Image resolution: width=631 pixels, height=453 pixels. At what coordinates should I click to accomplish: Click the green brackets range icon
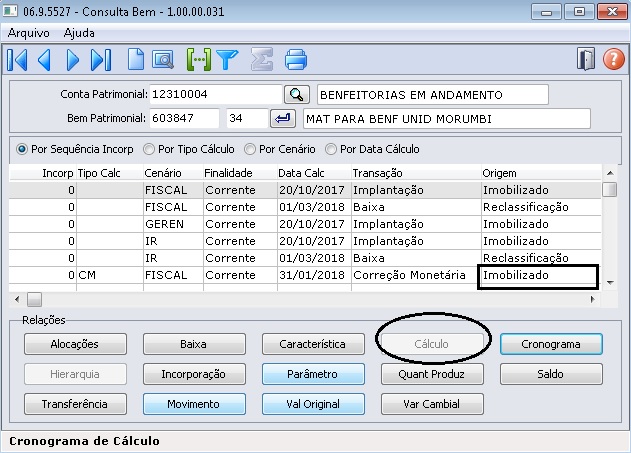pos(198,60)
